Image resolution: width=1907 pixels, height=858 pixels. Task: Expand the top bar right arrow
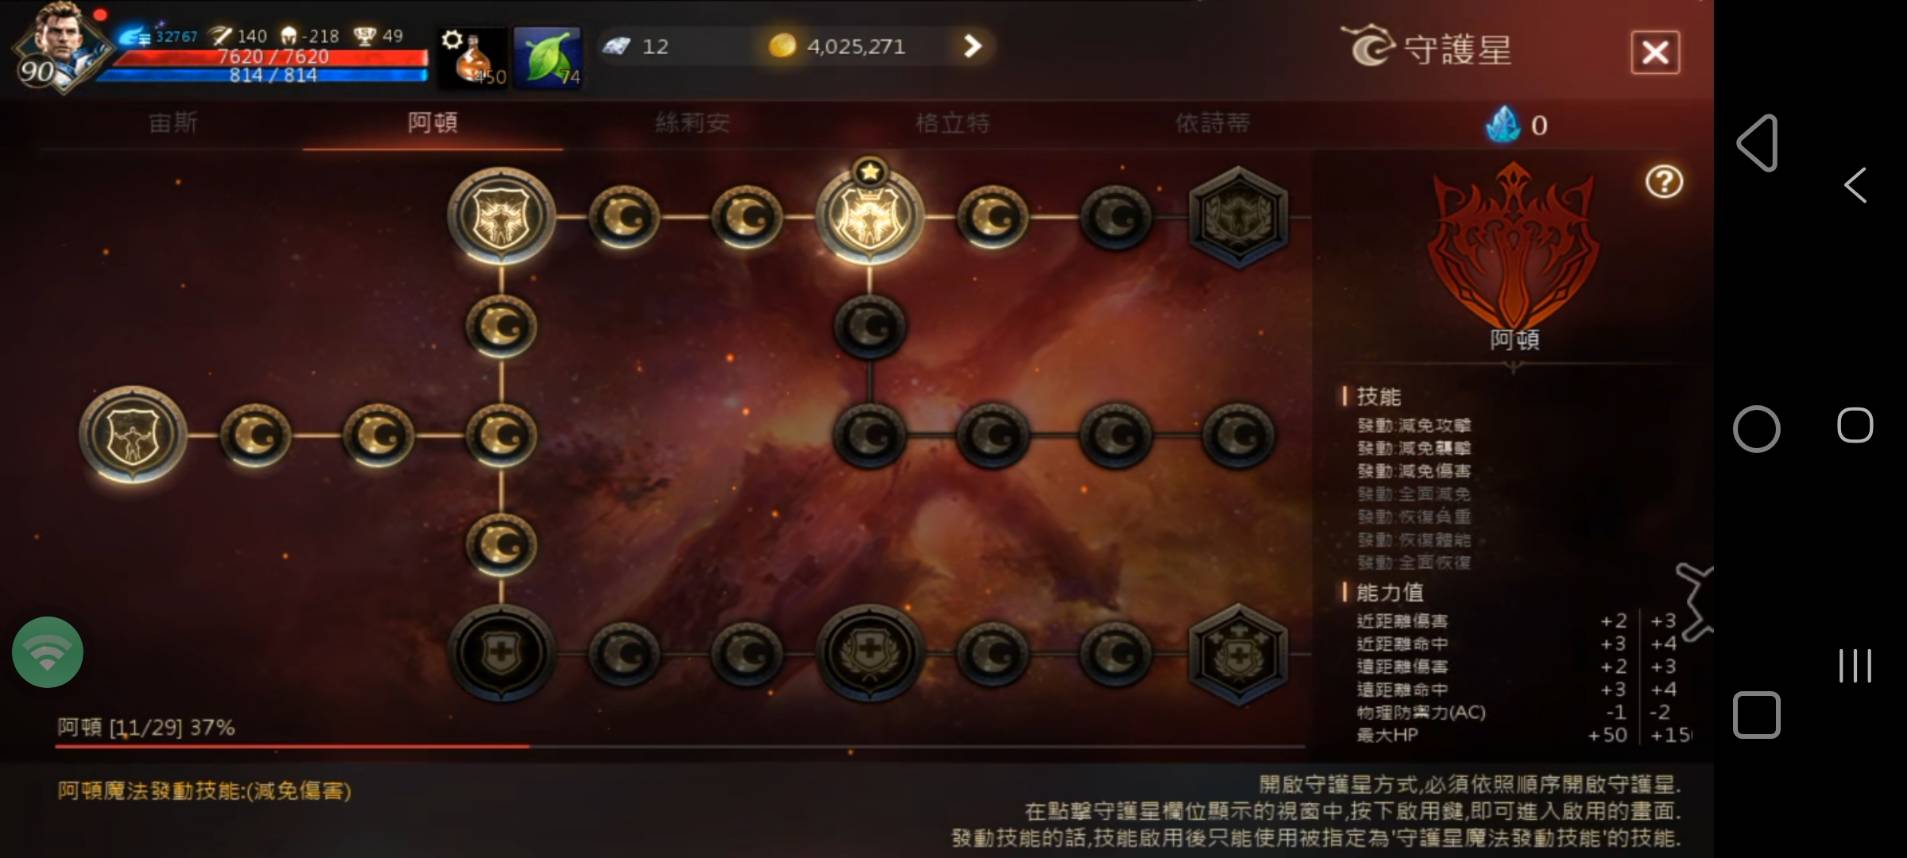(x=972, y=46)
